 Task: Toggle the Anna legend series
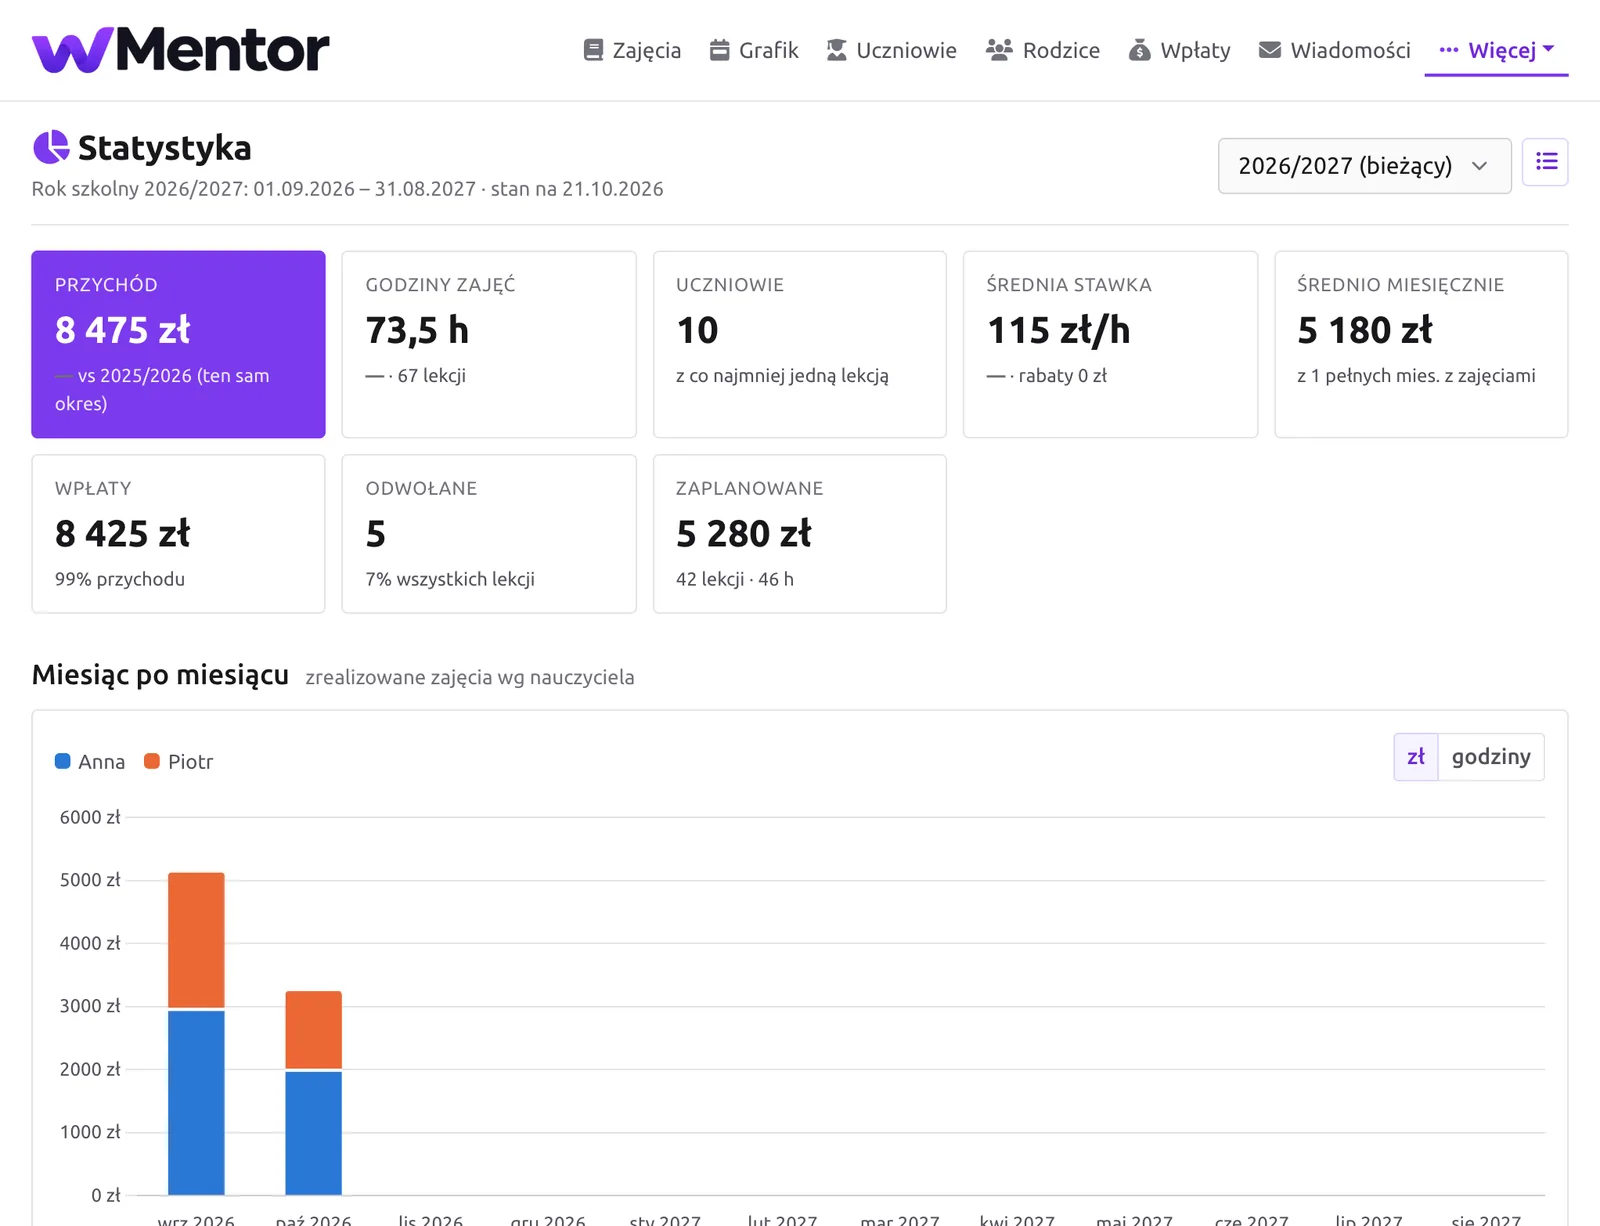point(90,762)
